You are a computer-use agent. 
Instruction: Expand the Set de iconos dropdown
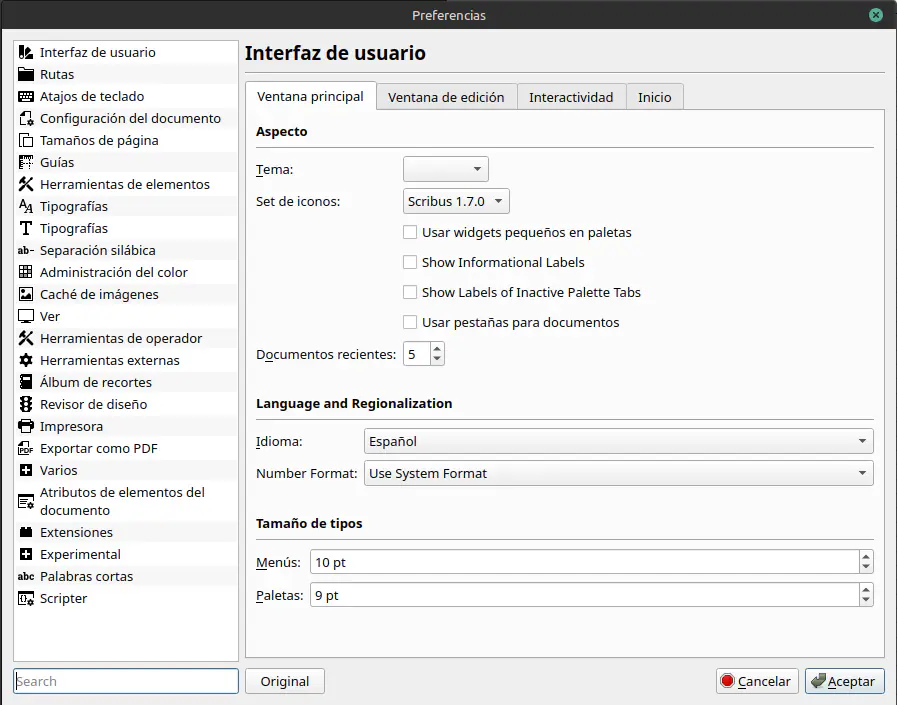coord(456,202)
